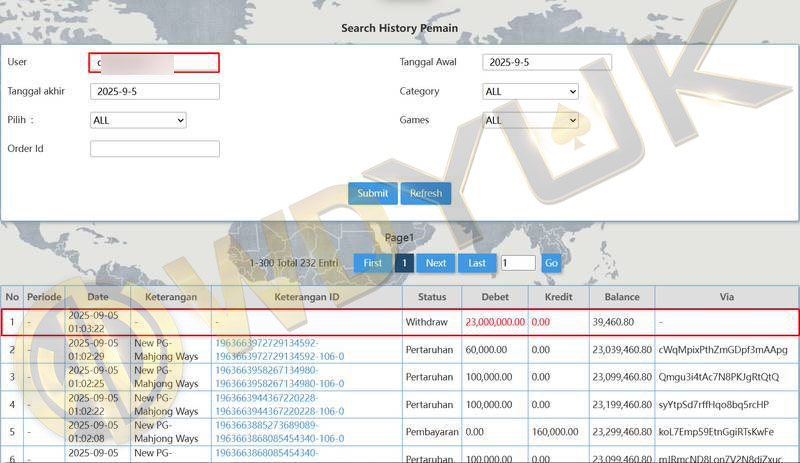Click balance 23,299,460.80
Viewport: 800px width, 463px height.
(622, 432)
